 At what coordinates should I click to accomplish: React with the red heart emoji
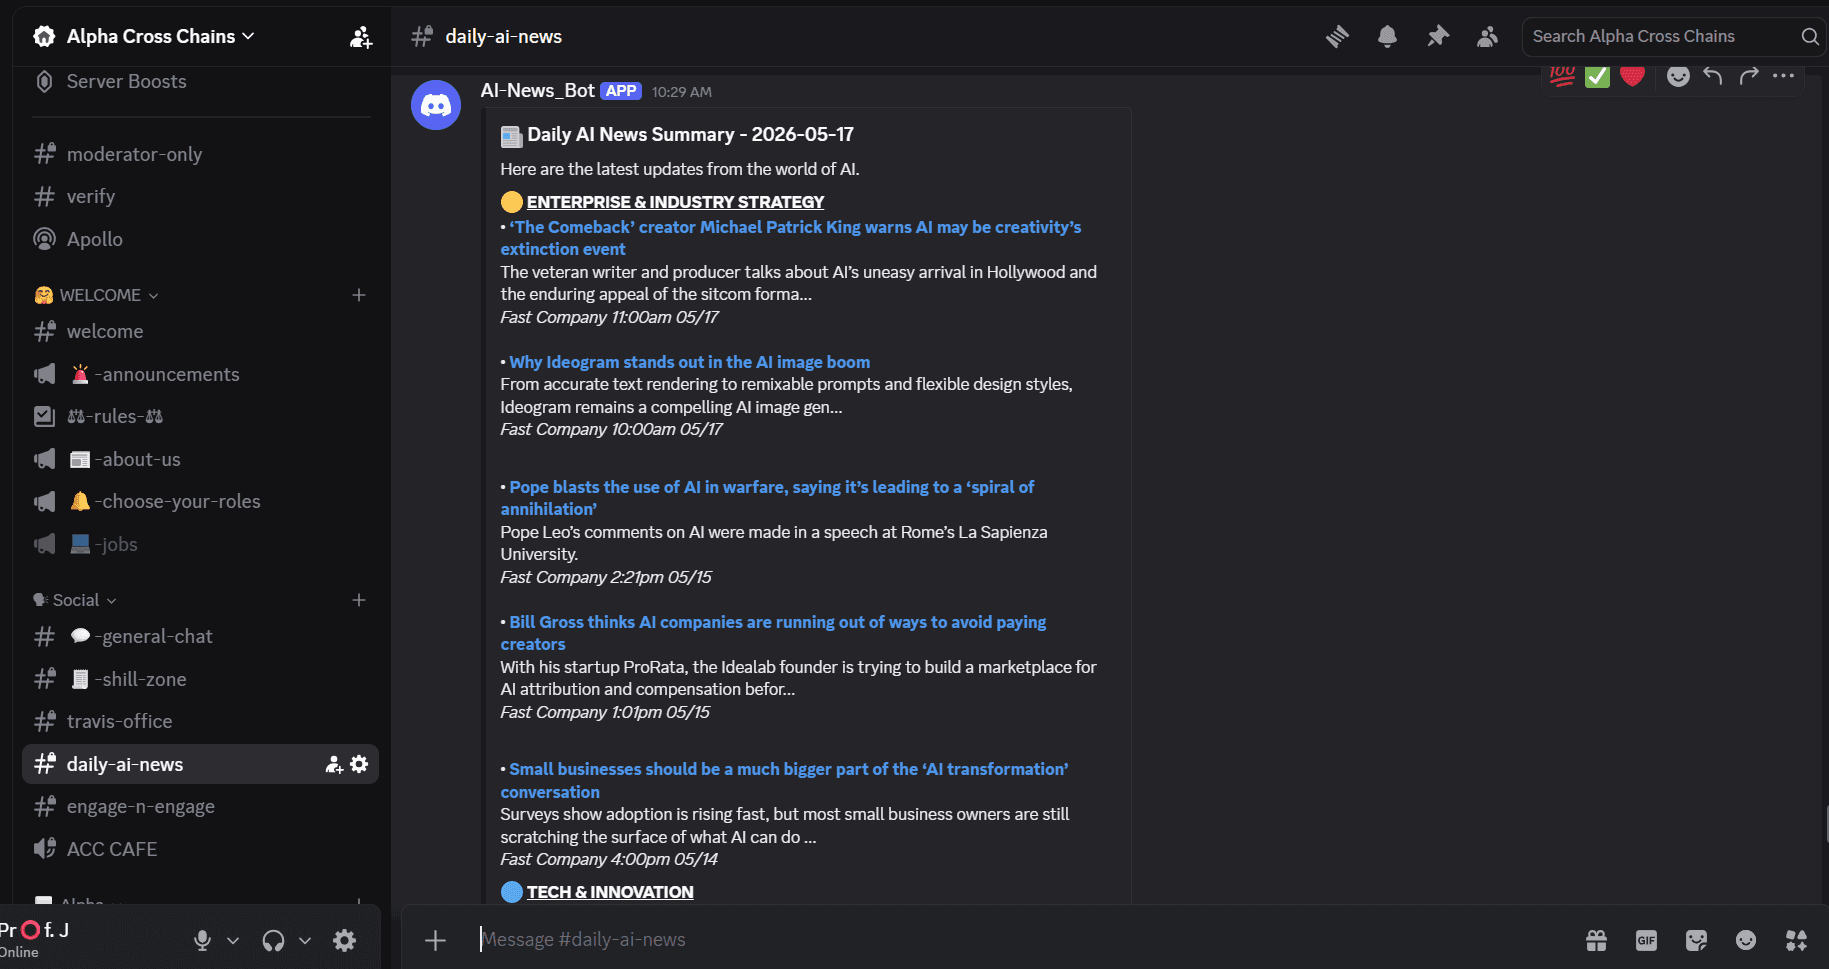[1632, 76]
